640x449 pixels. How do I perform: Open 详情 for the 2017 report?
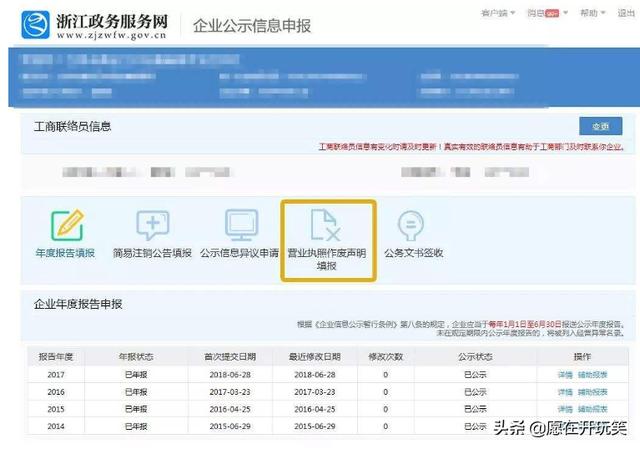(565, 375)
